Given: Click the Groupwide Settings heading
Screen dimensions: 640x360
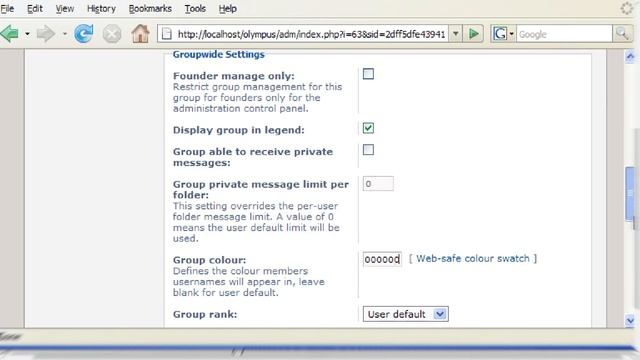Looking at the screenshot, I should pos(218,54).
